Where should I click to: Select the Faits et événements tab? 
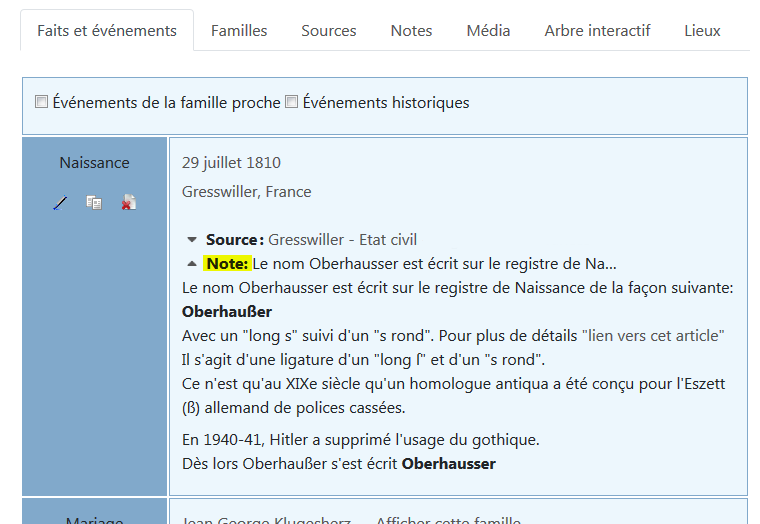click(107, 31)
